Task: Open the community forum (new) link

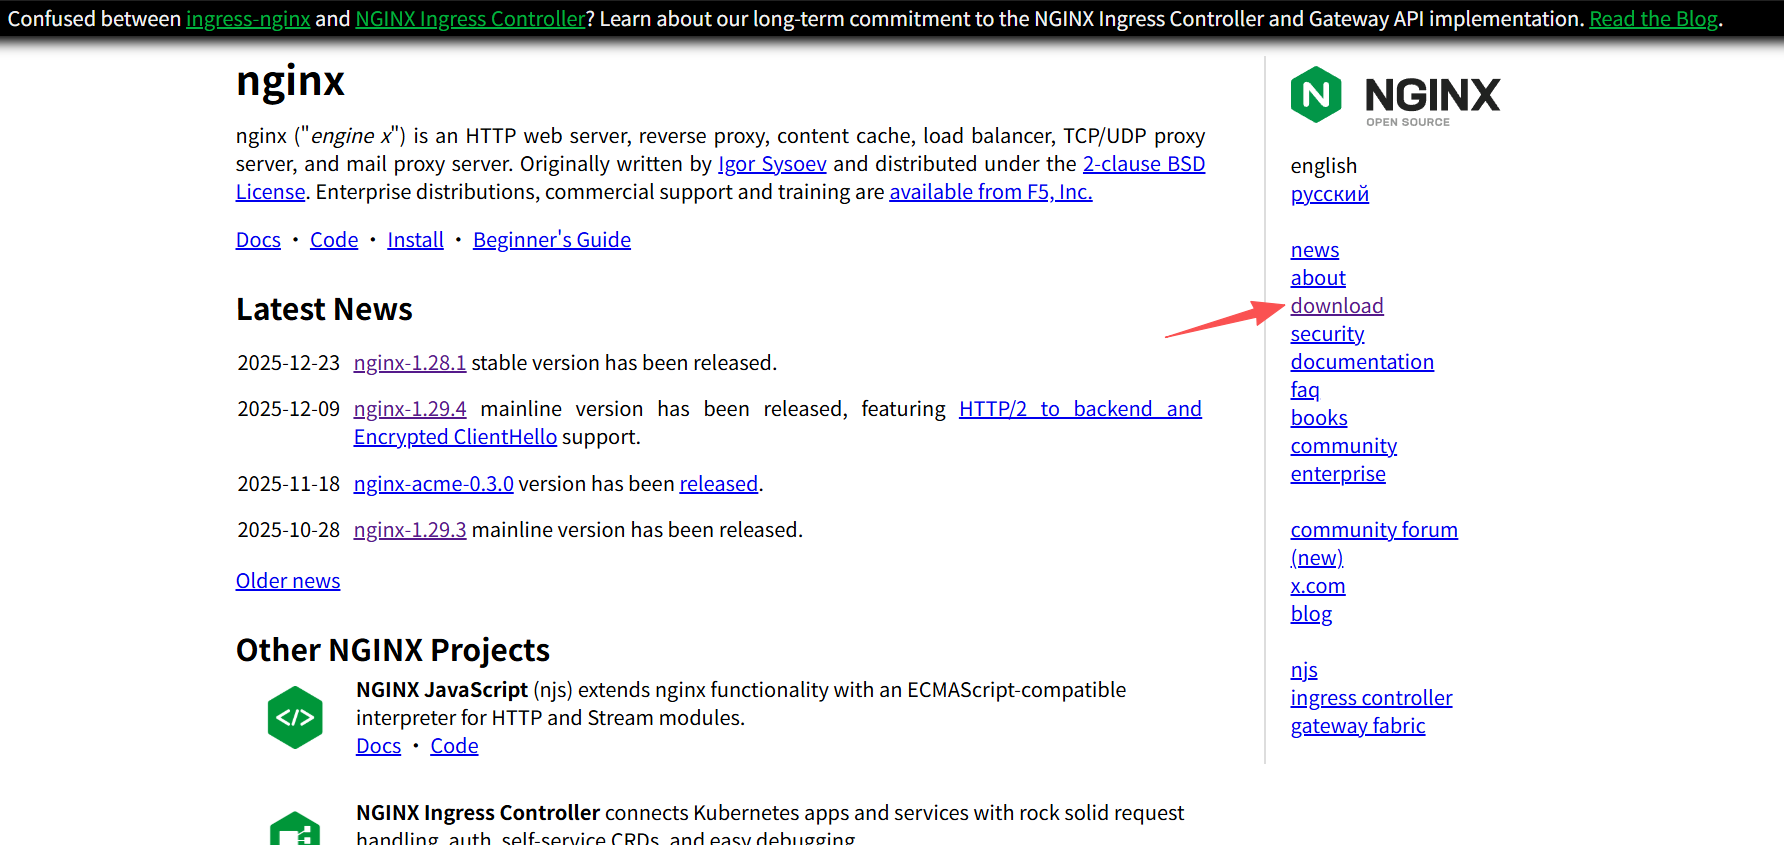Action: [1374, 530]
